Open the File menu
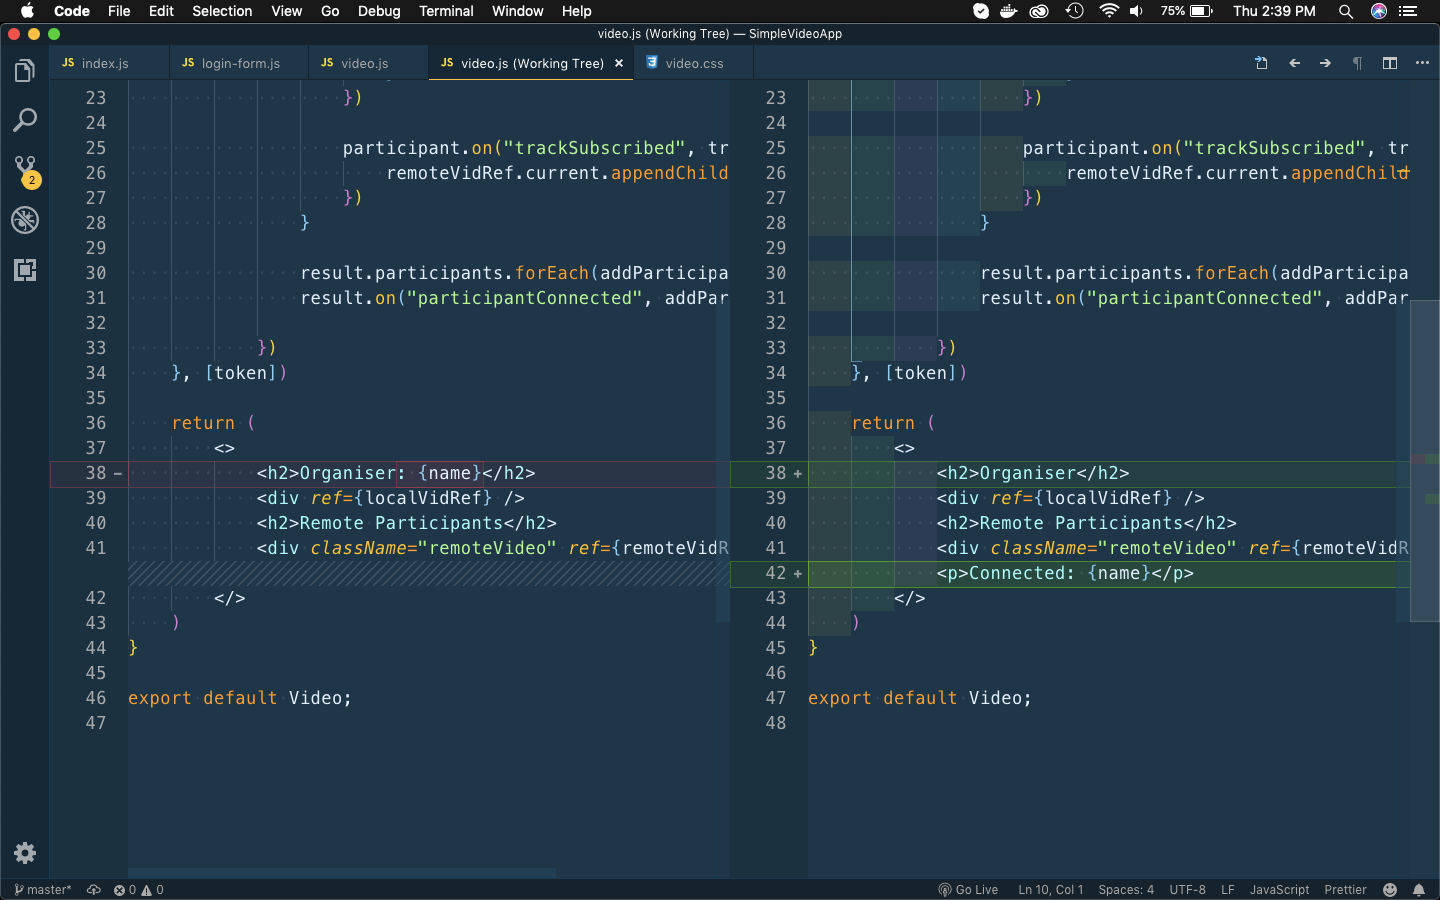This screenshot has width=1440, height=900. (119, 11)
